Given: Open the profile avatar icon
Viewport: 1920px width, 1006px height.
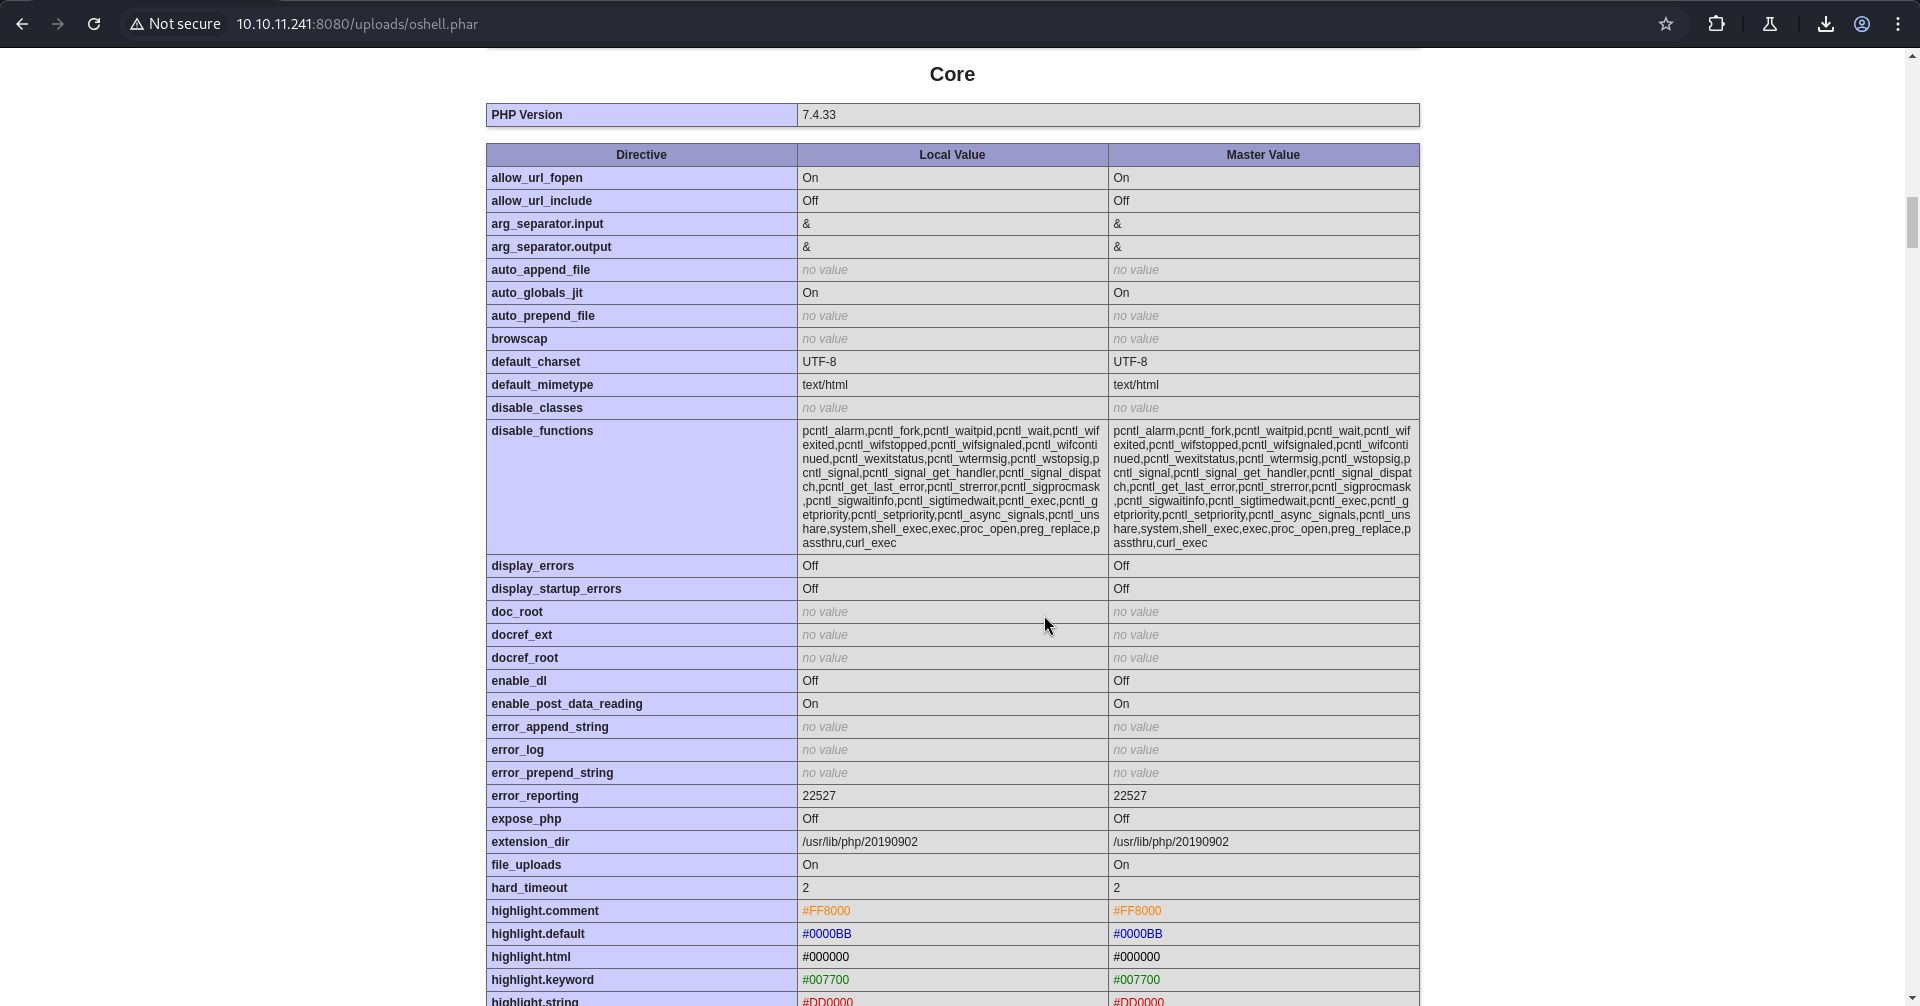Looking at the screenshot, I should coord(1862,24).
